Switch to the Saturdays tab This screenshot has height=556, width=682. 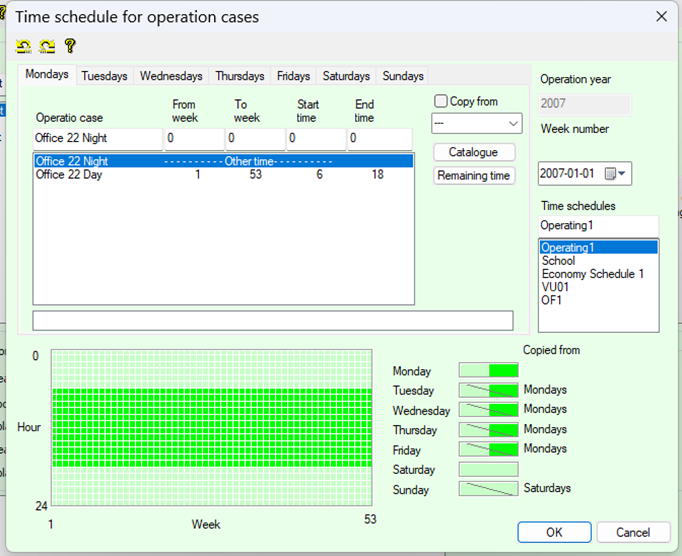(346, 76)
